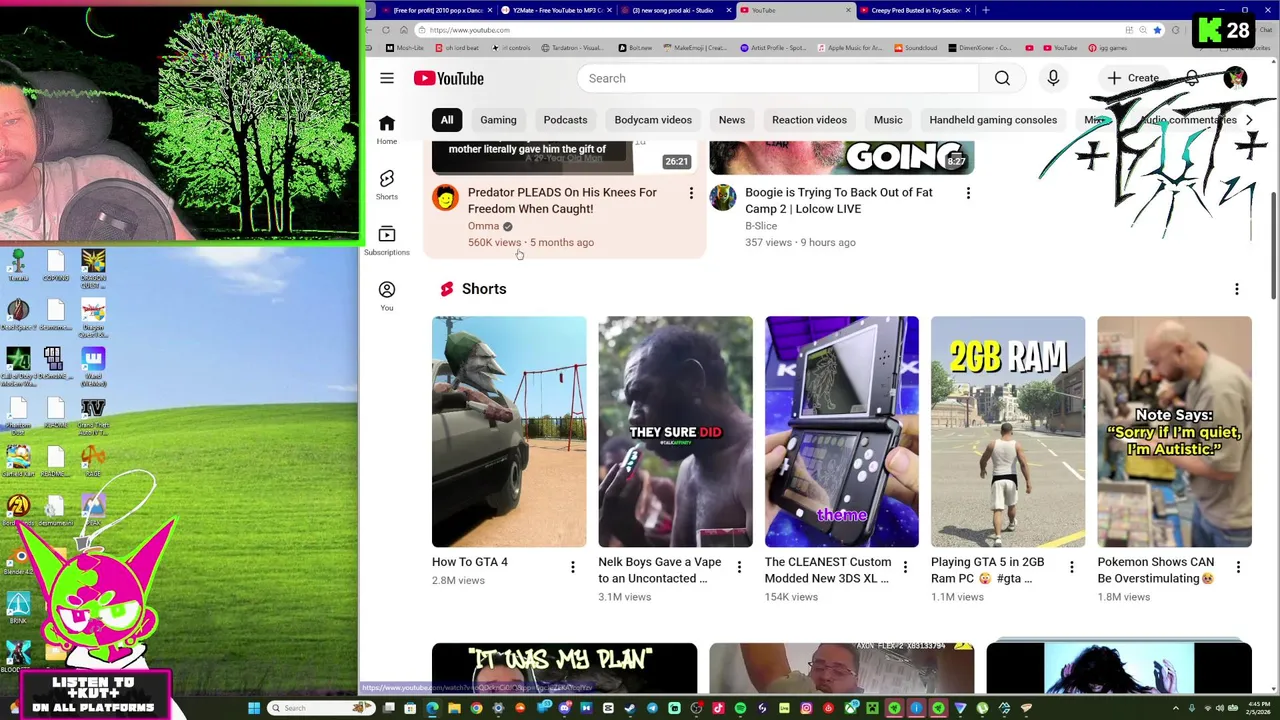Open options menu for the Boogie video
The image size is (1280, 720).
[x=968, y=193]
